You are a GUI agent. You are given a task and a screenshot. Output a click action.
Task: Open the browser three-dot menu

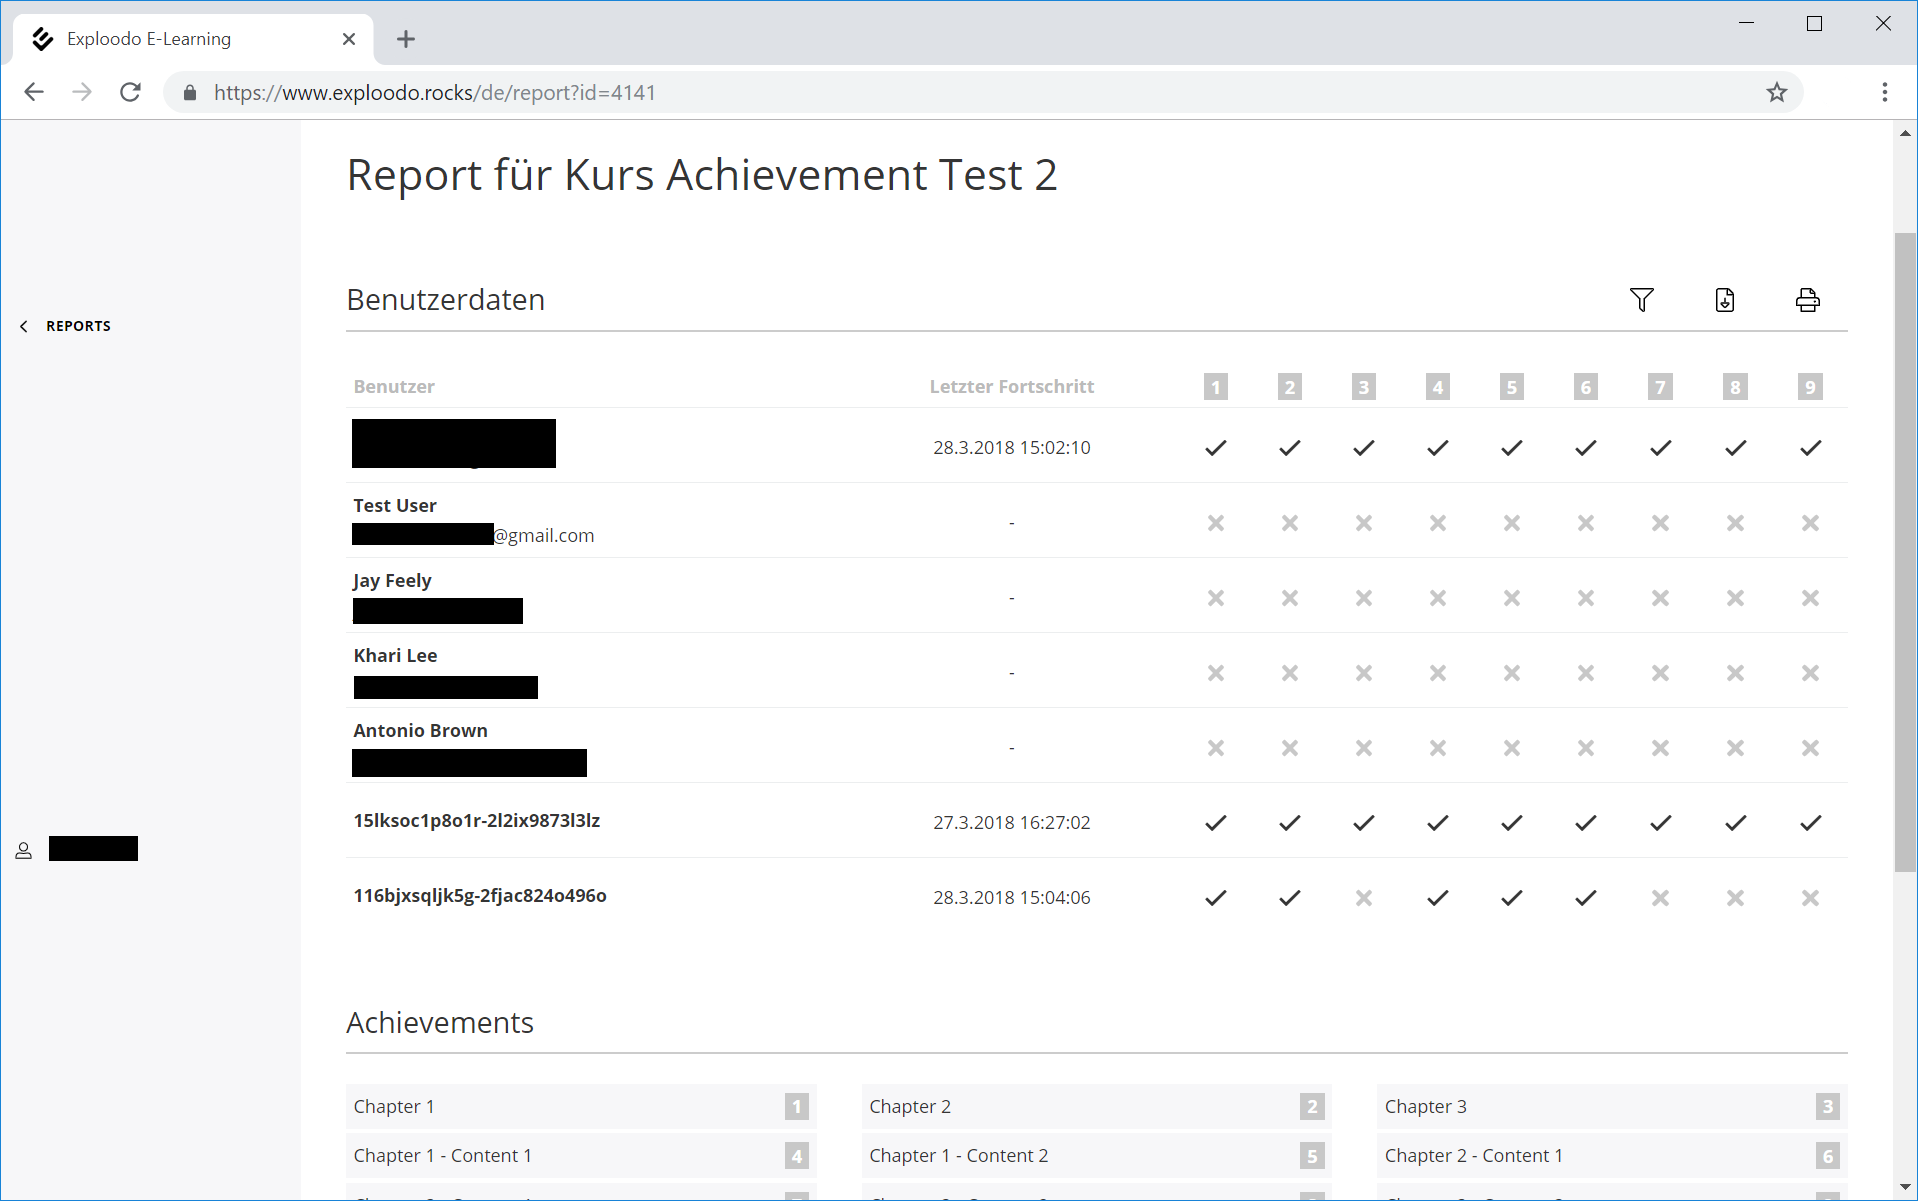pyautogui.click(x=1884, y=93)
